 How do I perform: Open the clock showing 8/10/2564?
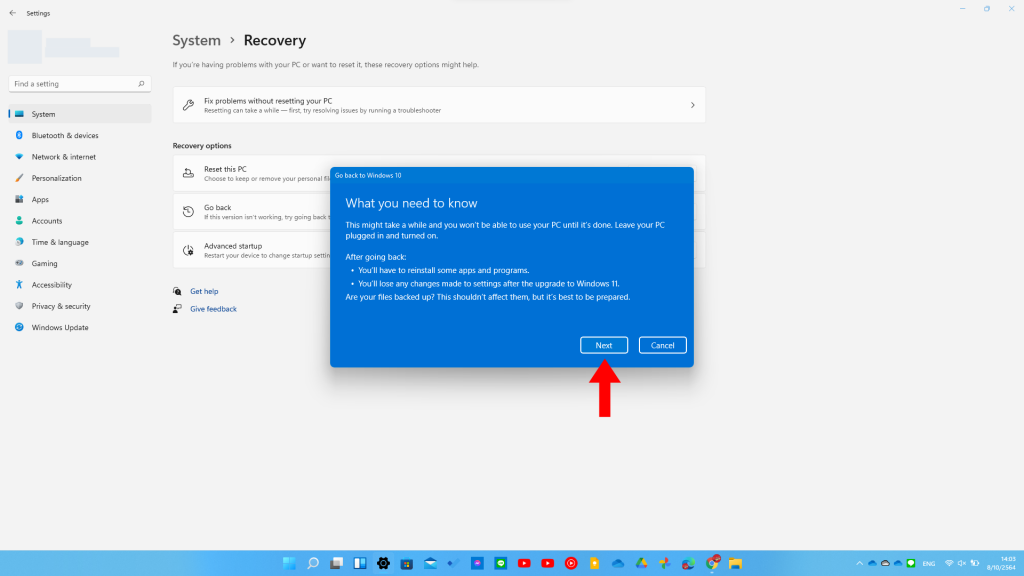(1001, 563)
